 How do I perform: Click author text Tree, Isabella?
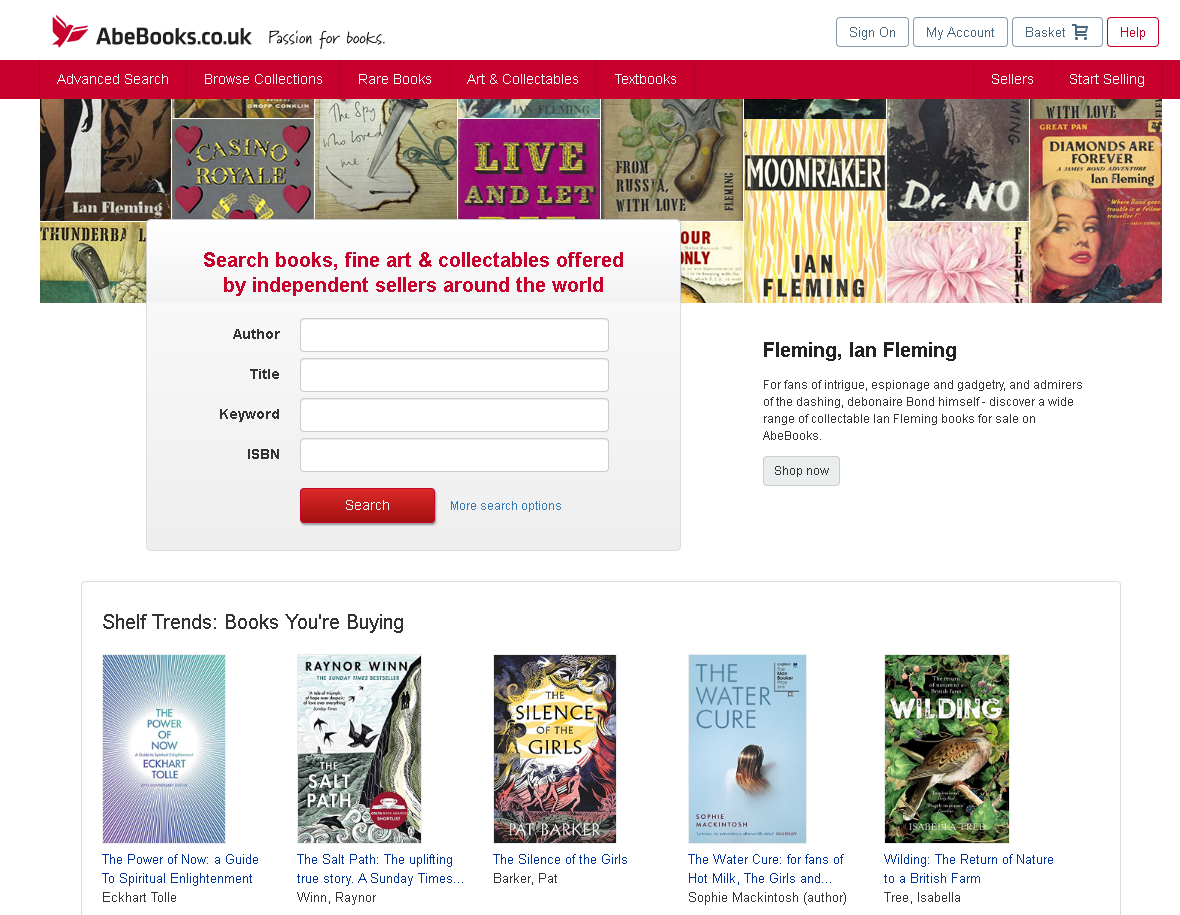922,897
